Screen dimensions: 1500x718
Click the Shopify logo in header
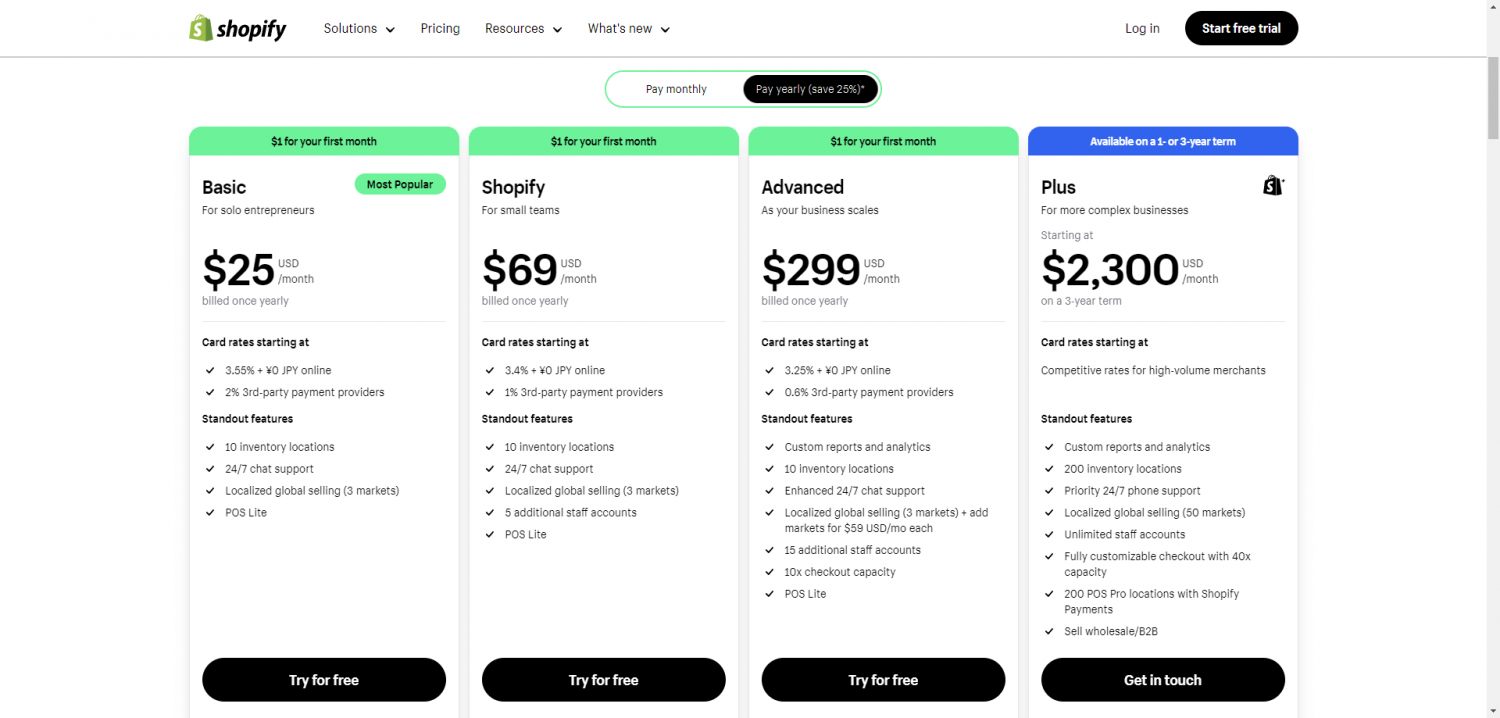pyautogui.click(x=238, y=28)
